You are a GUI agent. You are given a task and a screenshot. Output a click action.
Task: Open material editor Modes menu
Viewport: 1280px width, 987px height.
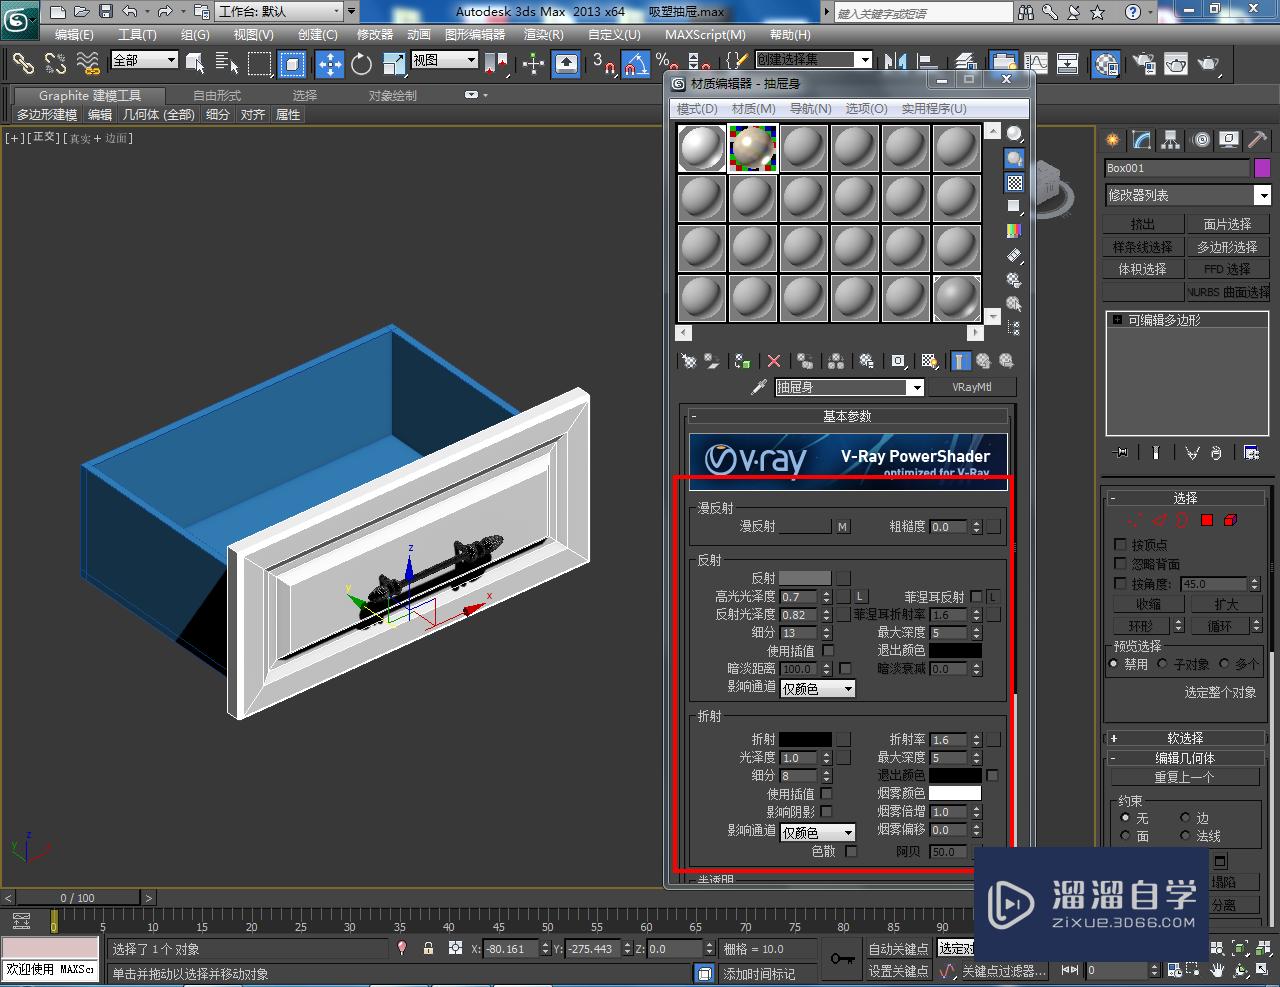click(697, 108)
